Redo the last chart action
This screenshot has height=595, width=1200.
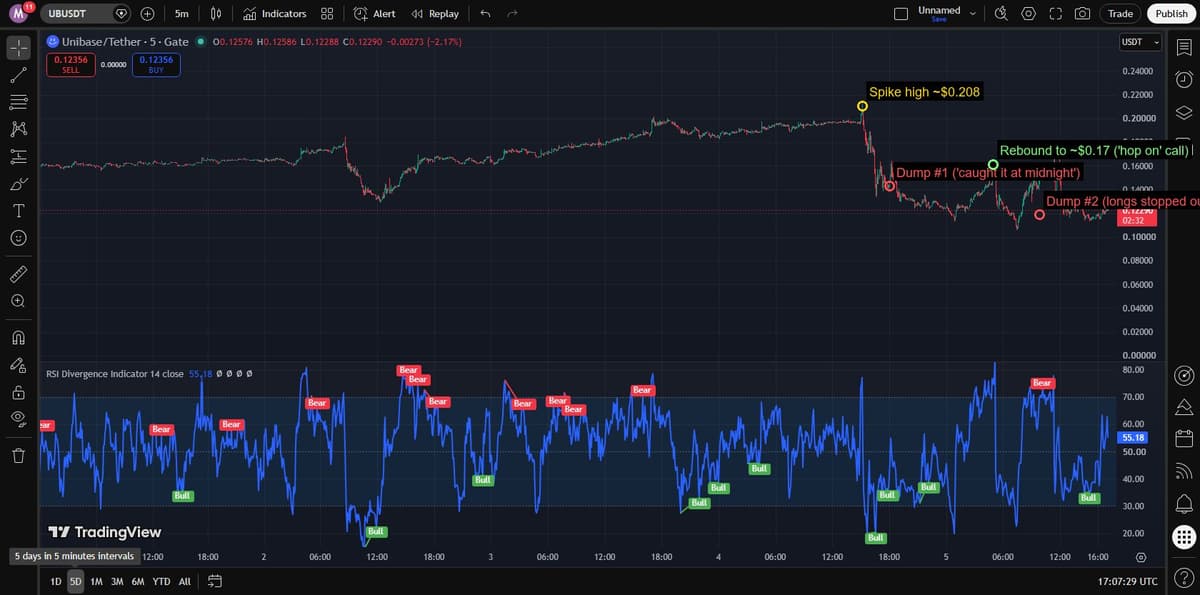512,14
